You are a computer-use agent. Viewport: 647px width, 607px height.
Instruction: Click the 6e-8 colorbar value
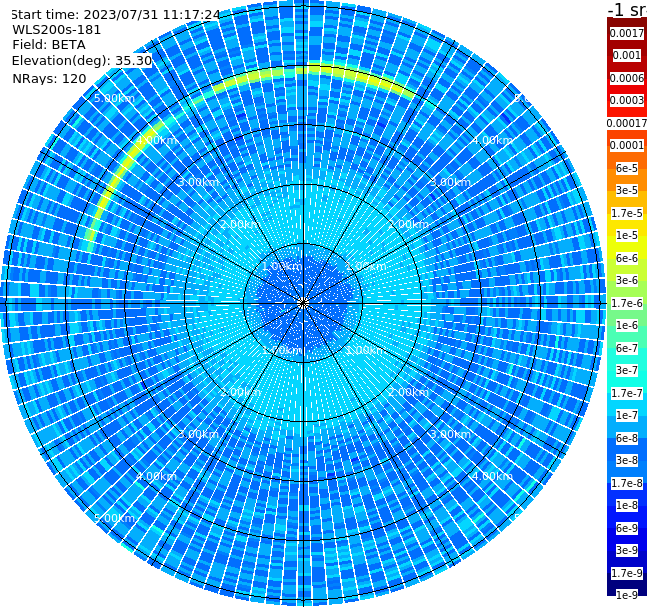tap(627, 438)
